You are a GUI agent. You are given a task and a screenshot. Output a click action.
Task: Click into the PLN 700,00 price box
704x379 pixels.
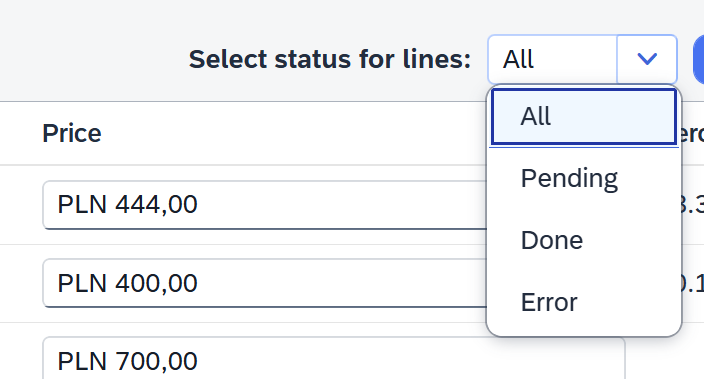(334, 358)
